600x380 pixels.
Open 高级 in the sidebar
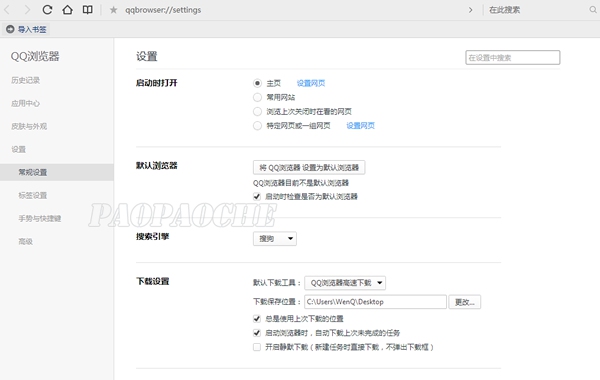click(25, 241)
